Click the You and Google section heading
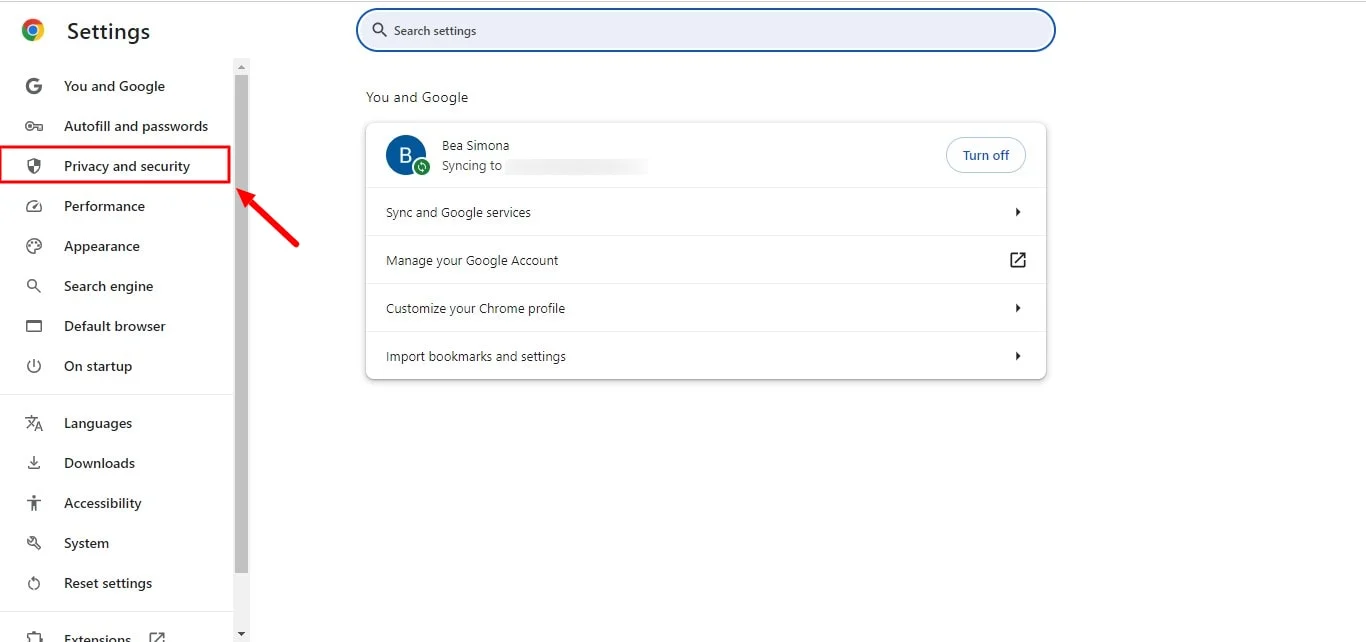The image size is (1366, 642). click(x=417, y=97)
